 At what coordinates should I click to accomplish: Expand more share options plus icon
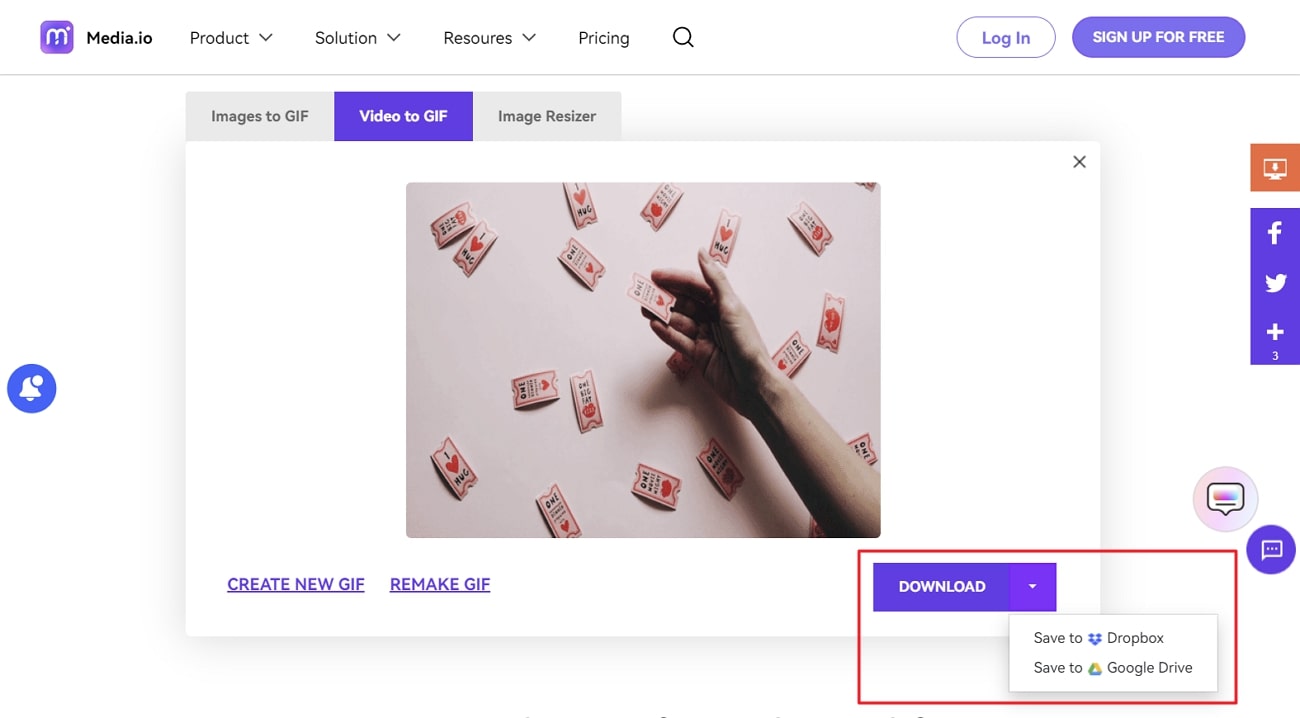pos(1274,333)
